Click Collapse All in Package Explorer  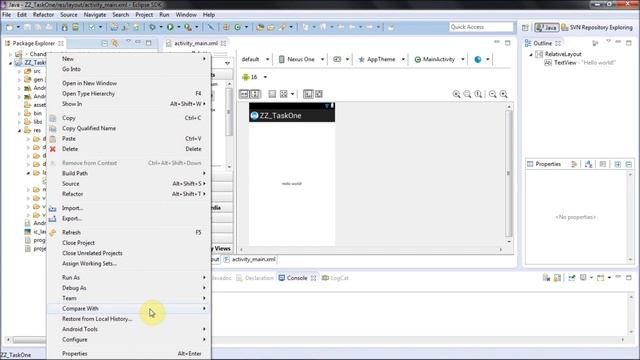point(104,43)
